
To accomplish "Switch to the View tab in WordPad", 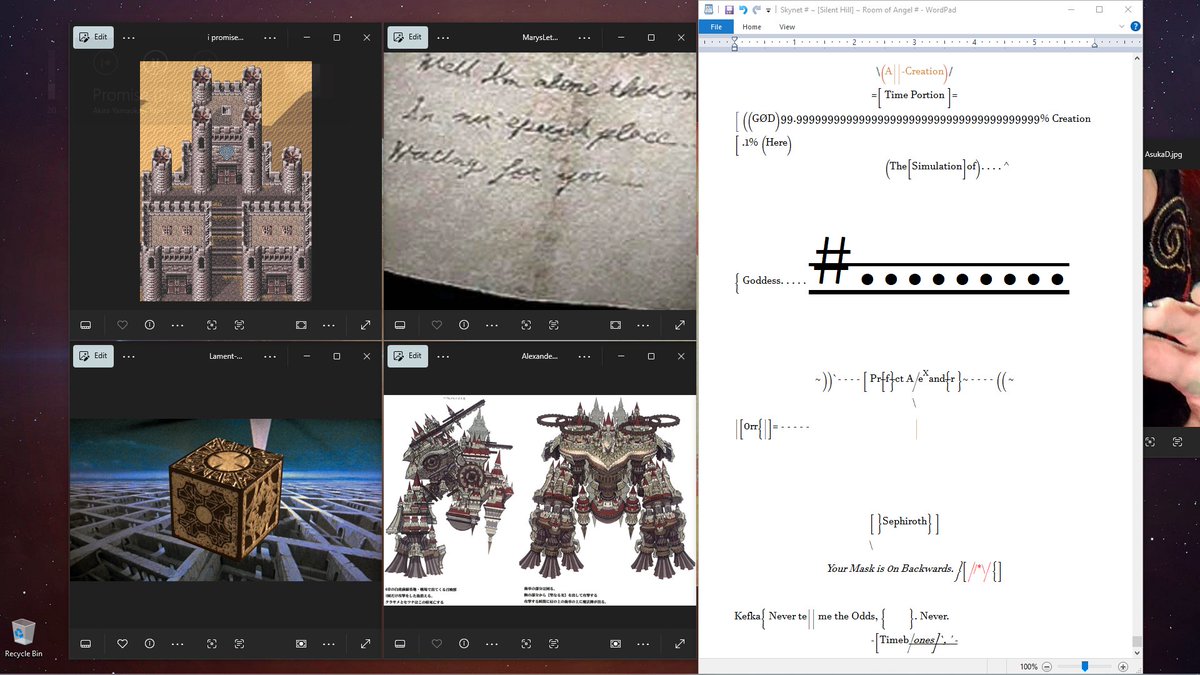I will click(787, 27).
